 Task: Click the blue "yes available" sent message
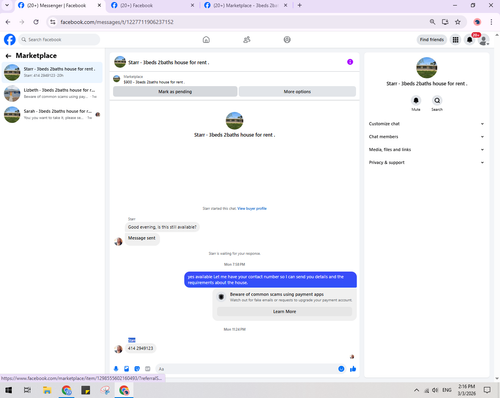pos(270,280)
